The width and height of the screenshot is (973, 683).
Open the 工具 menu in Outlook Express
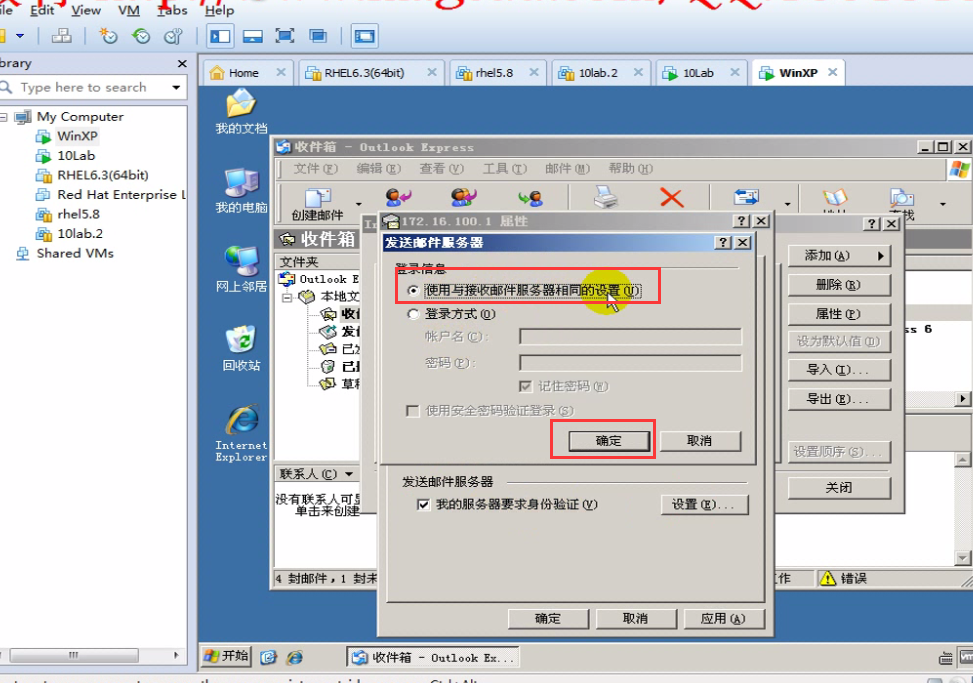pyautogui.click(x=504, y=169)
